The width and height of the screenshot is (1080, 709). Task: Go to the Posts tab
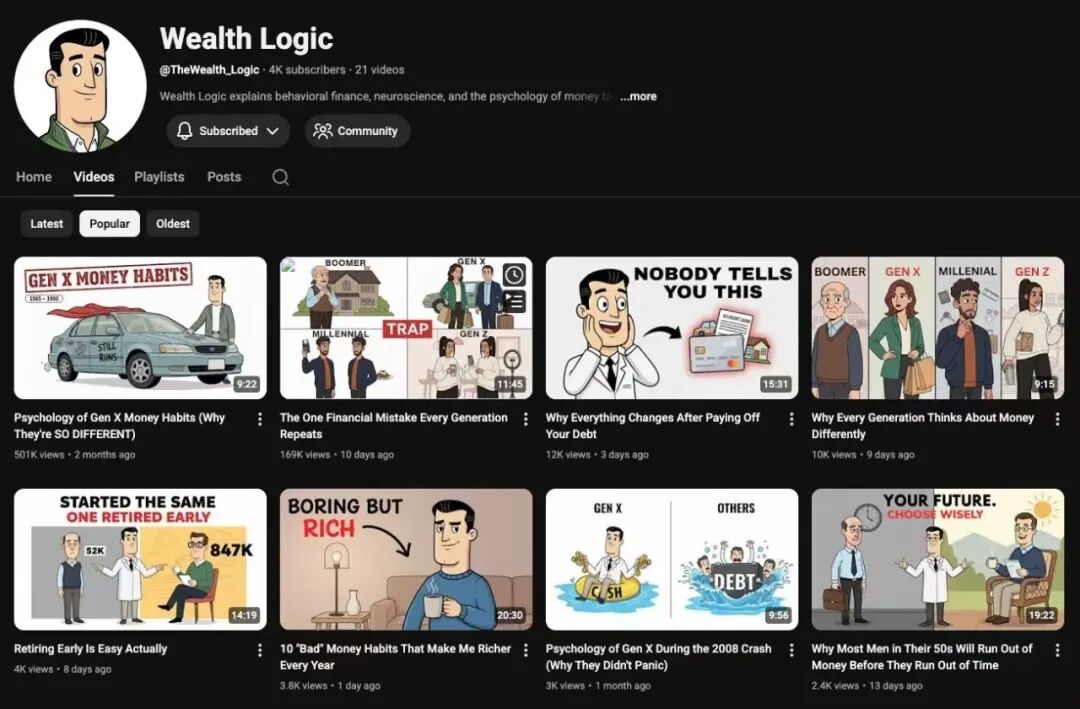(x=224, y=177)
